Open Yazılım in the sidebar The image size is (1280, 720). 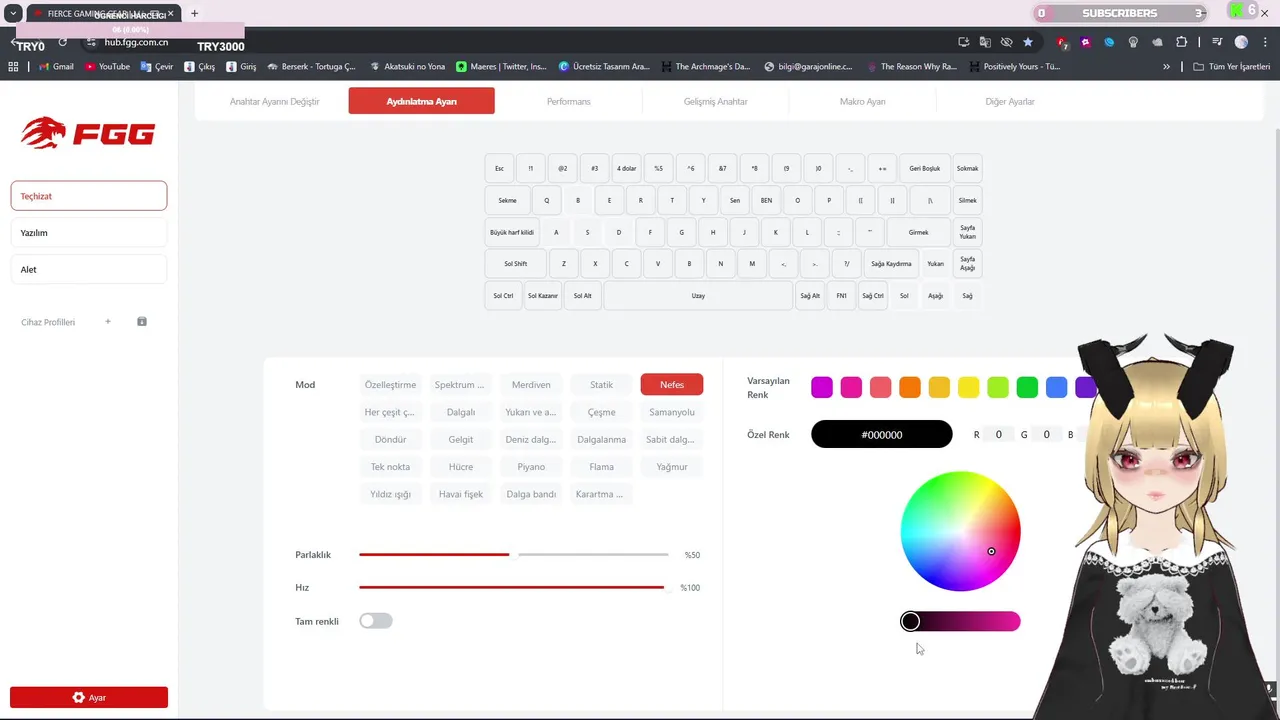[89, 233]
